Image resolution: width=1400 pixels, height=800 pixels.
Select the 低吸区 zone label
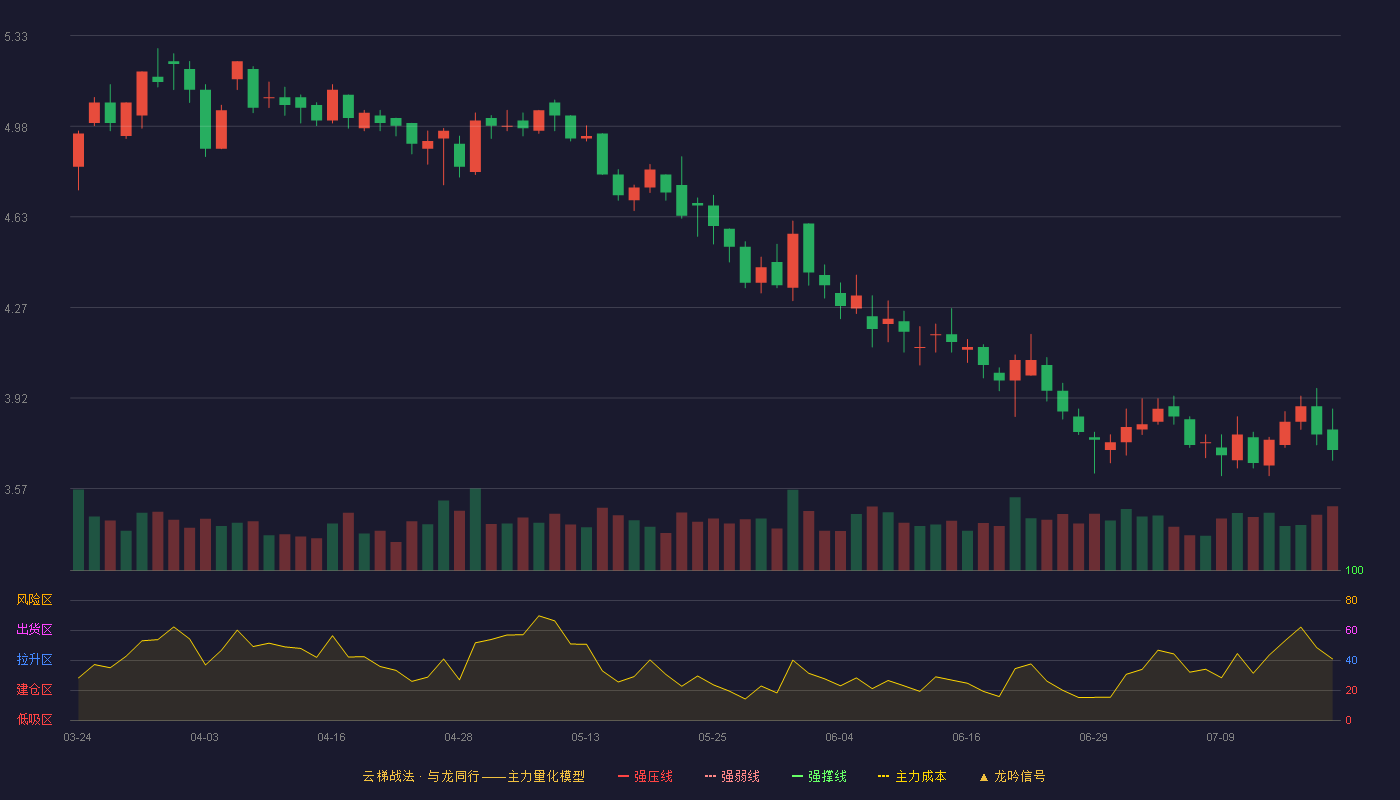click(34, 720)
